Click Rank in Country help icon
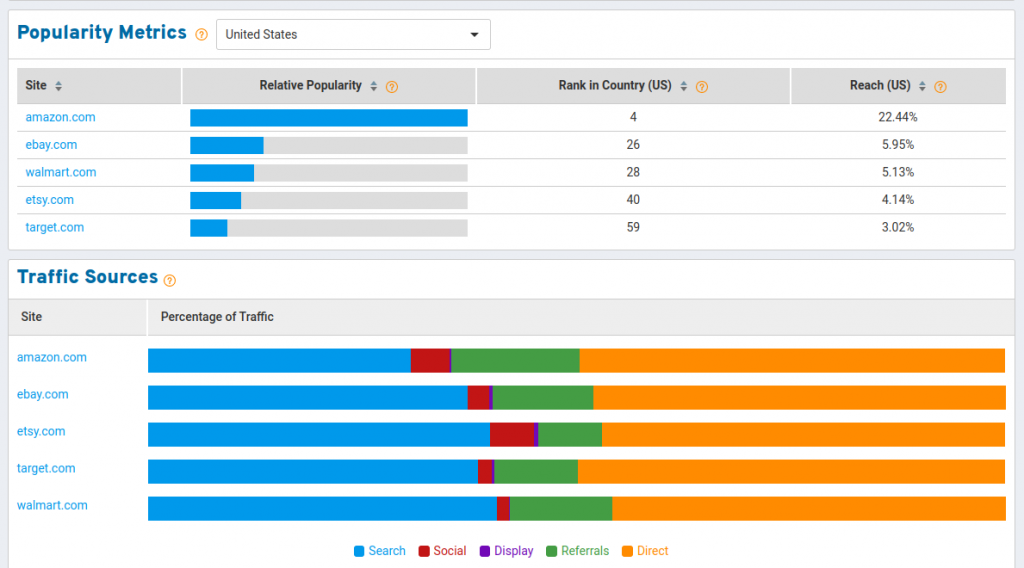 point(702,87)
